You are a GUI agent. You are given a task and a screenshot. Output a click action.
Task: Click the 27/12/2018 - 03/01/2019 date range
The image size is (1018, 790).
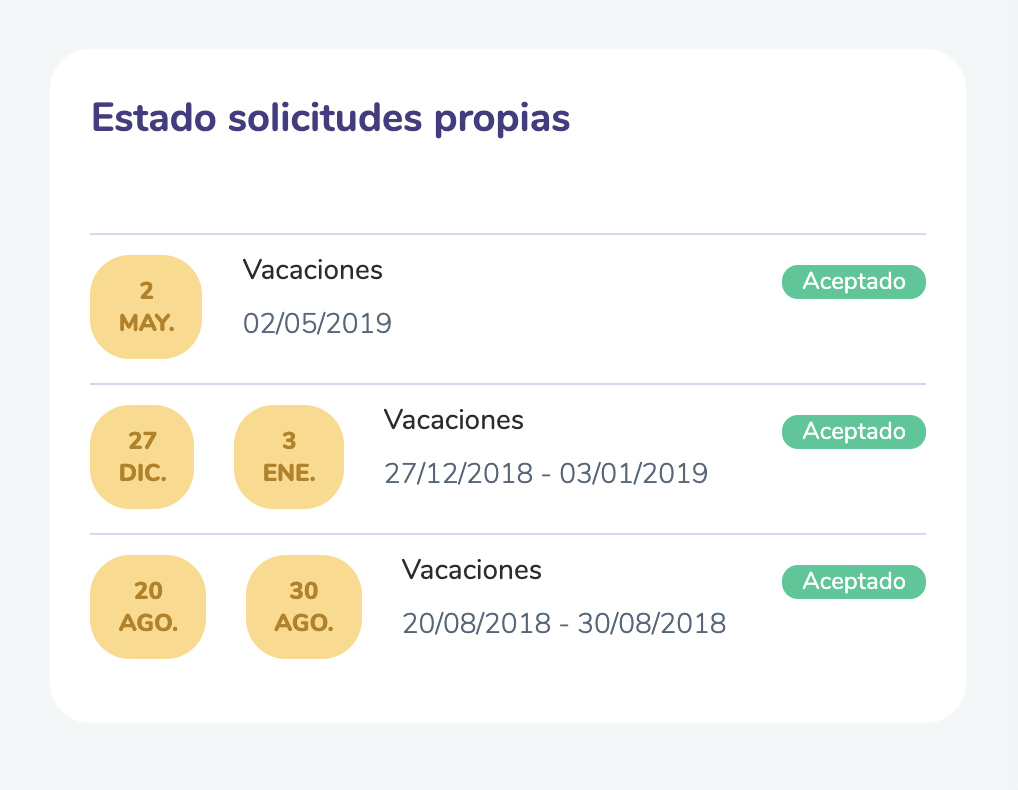pyautogui.click(x=546, y=473)
